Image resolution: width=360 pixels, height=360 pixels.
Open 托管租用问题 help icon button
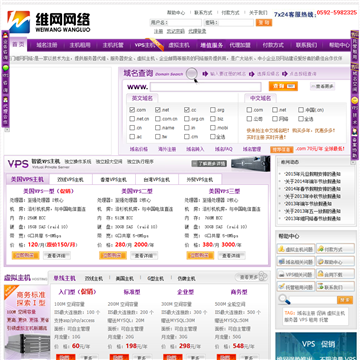click(x=296, y=287)
